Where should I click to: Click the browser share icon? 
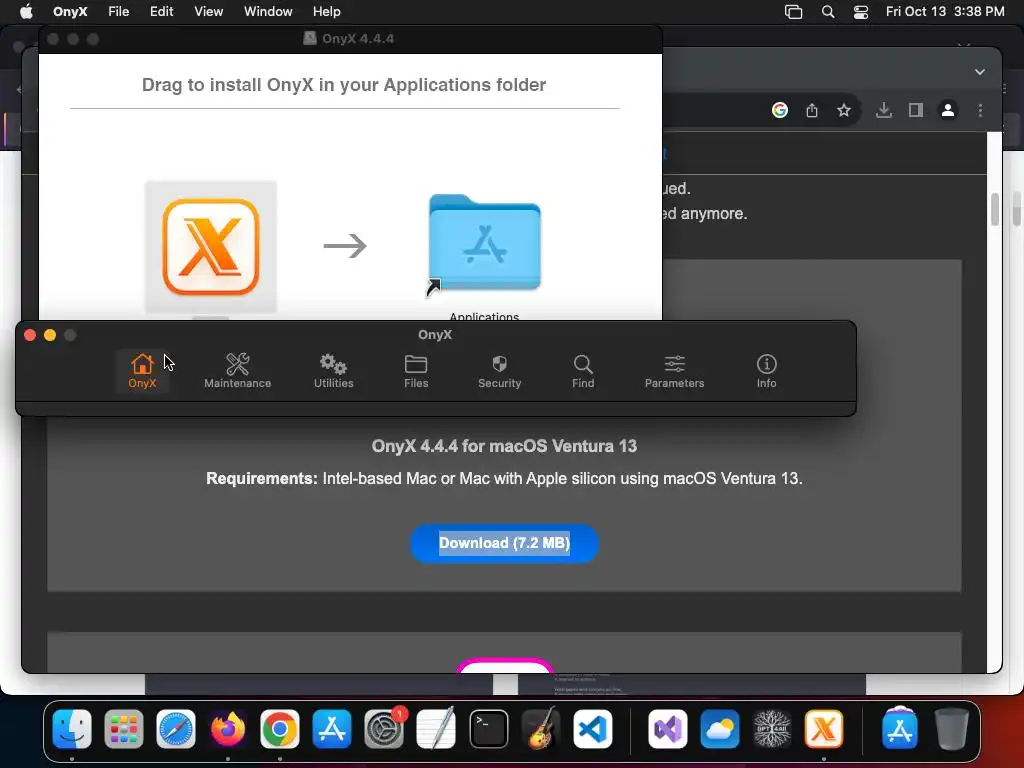[x=812, y=110]
